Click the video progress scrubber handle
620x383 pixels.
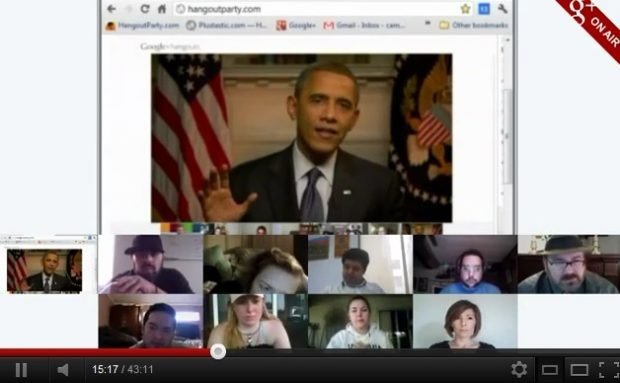tap(218, 351)
